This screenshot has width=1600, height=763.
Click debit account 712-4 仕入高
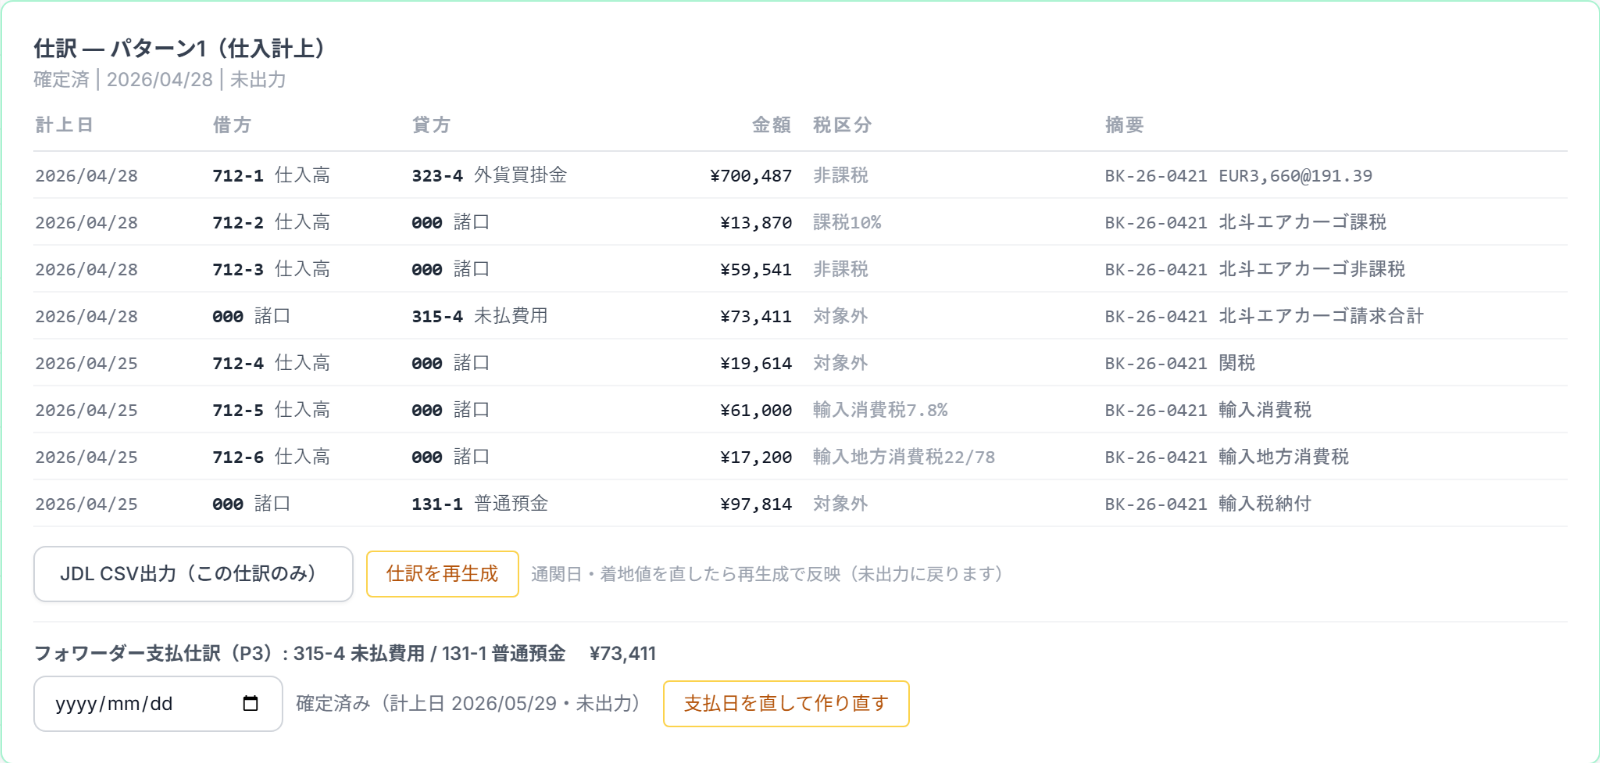[x=271, y=364]
